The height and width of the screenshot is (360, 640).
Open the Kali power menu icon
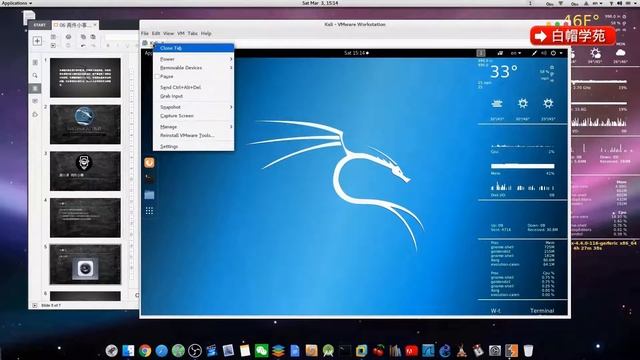[x=553, y=53]
